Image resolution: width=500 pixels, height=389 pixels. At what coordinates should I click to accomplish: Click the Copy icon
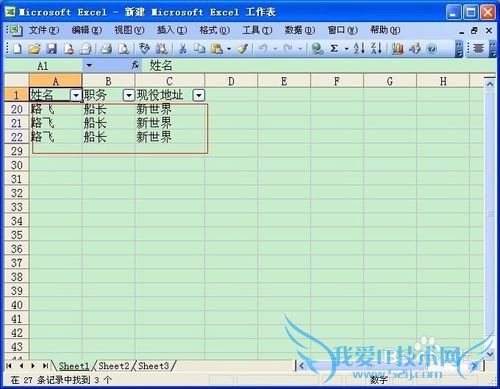200,49
